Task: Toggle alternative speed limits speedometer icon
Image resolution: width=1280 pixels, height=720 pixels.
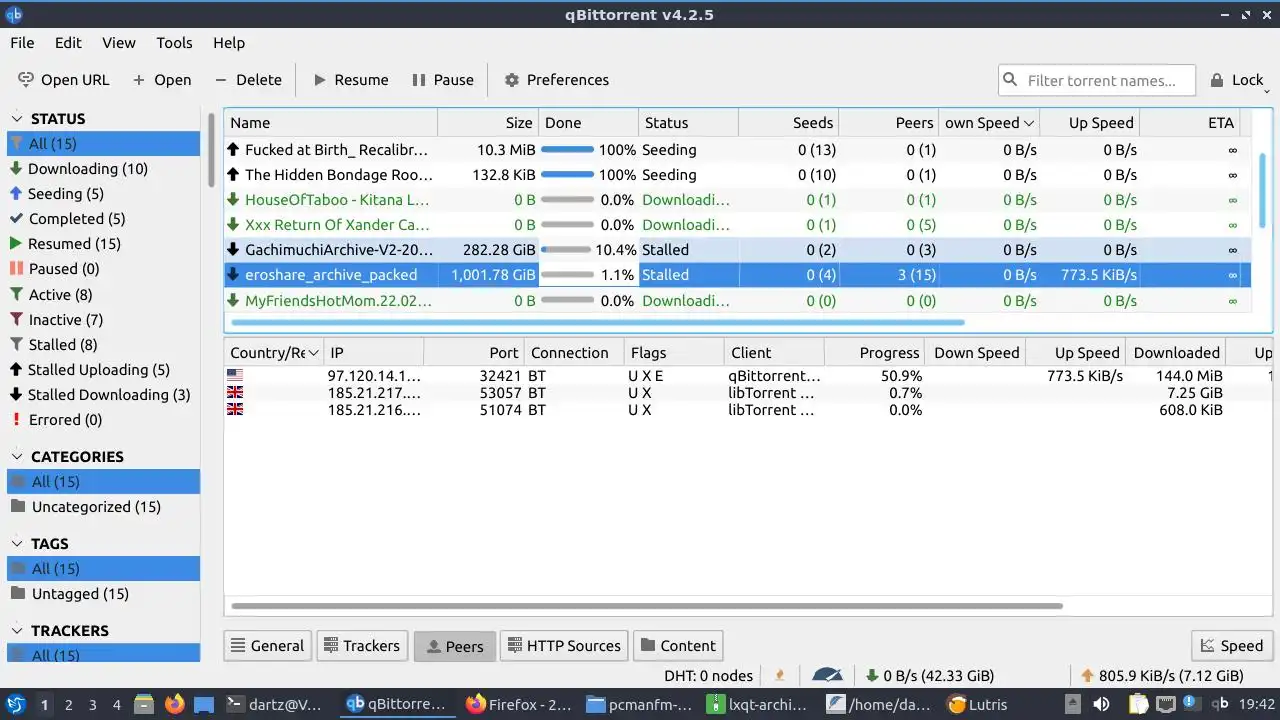Action: pyautogui.click(x=827, y=676)
